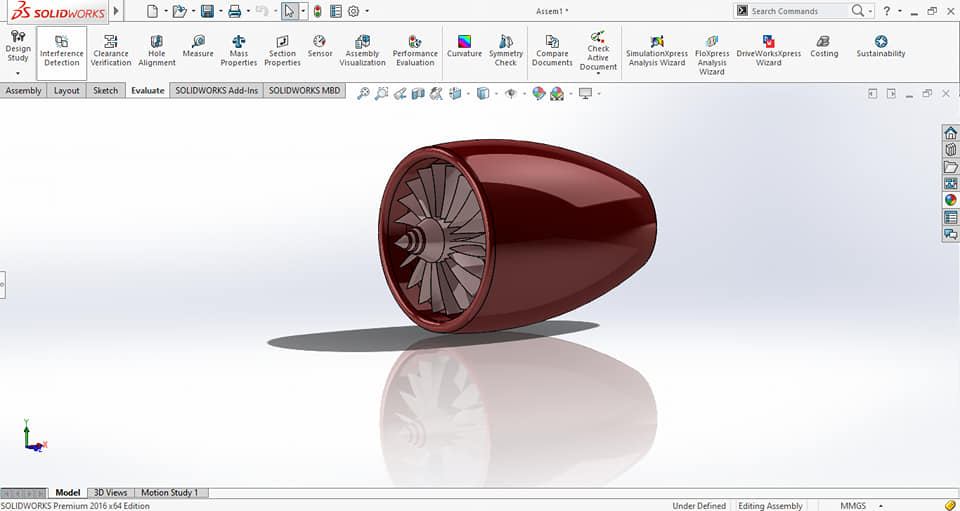Open Options gear icon
960x511 pixels.
(x=353, y=11)
